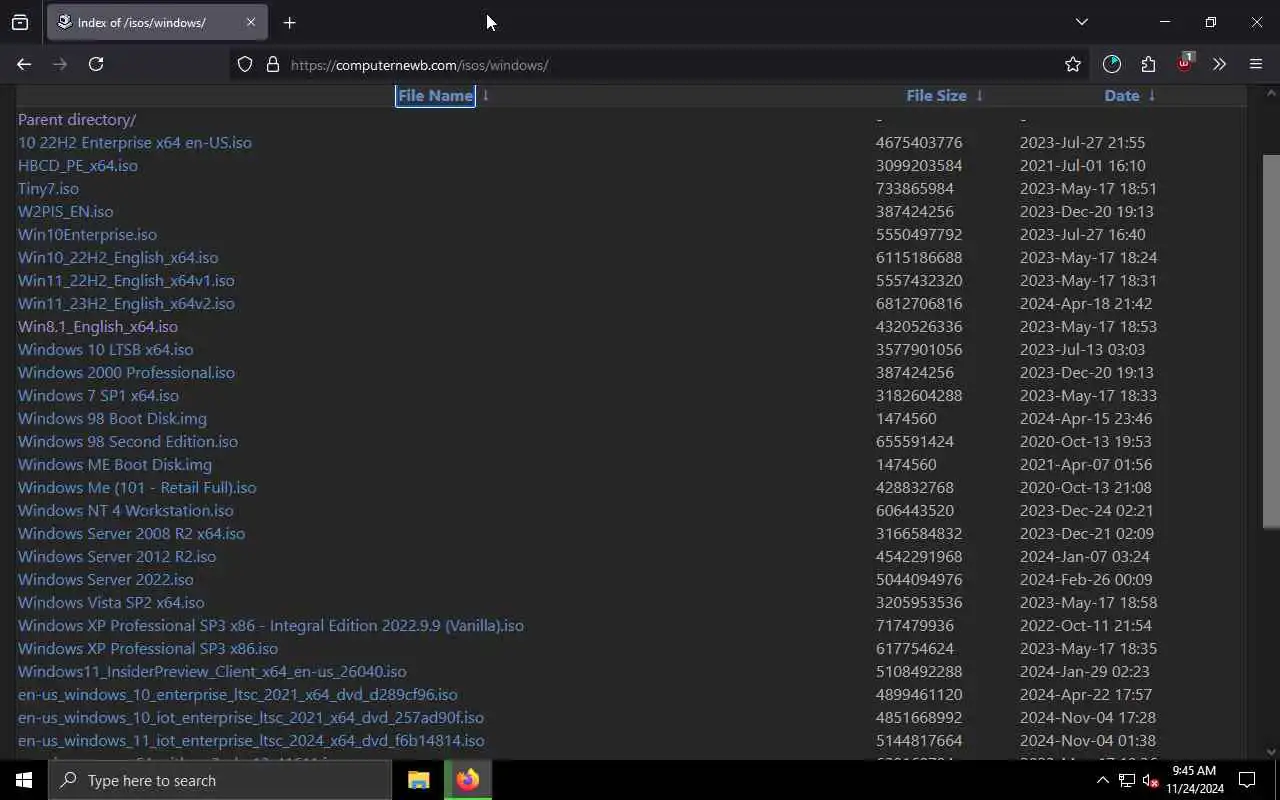
Task: Download windows_10_iot_enterprise_ltsc_2021 257ad90f.iso
Action: pos(251,718)
